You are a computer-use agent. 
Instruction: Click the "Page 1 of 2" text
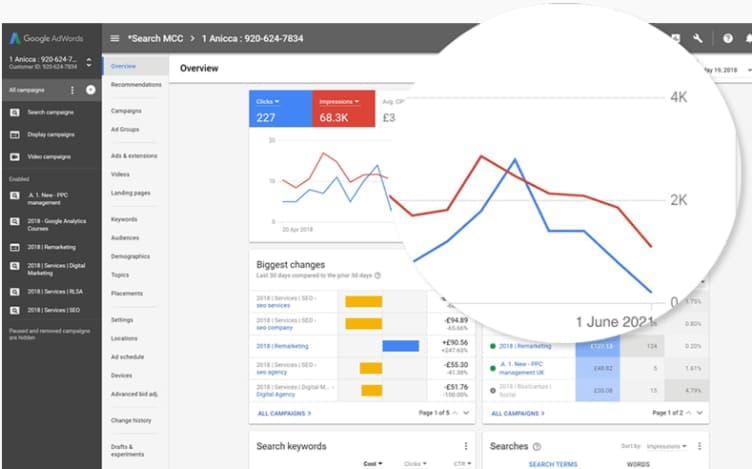pyautogui.click(x=668, y=413)
